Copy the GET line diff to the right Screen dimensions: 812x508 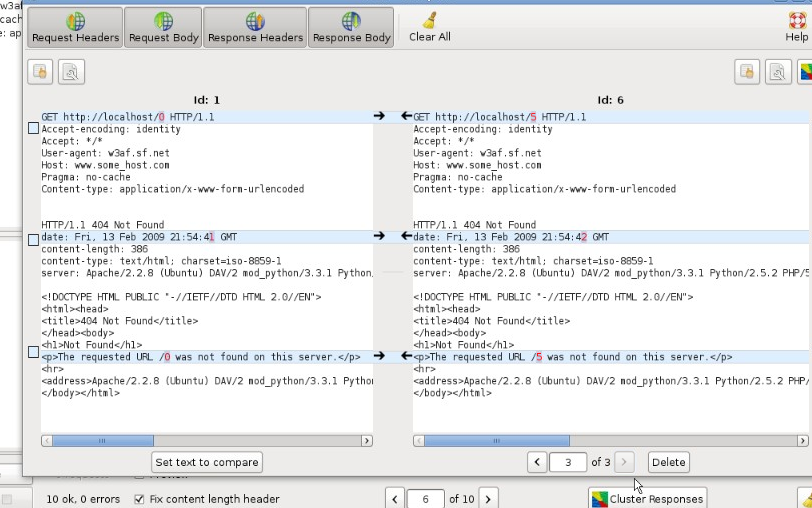[379, 116]
